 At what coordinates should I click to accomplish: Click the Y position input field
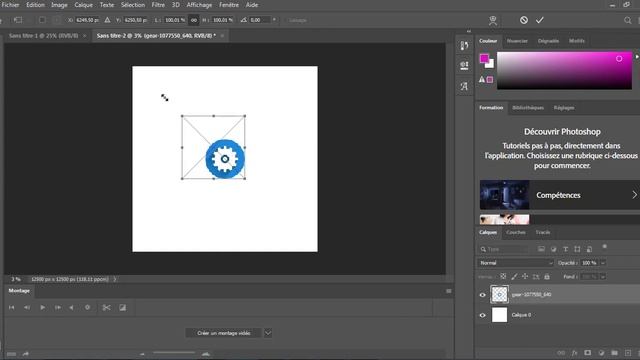[135, 20]
